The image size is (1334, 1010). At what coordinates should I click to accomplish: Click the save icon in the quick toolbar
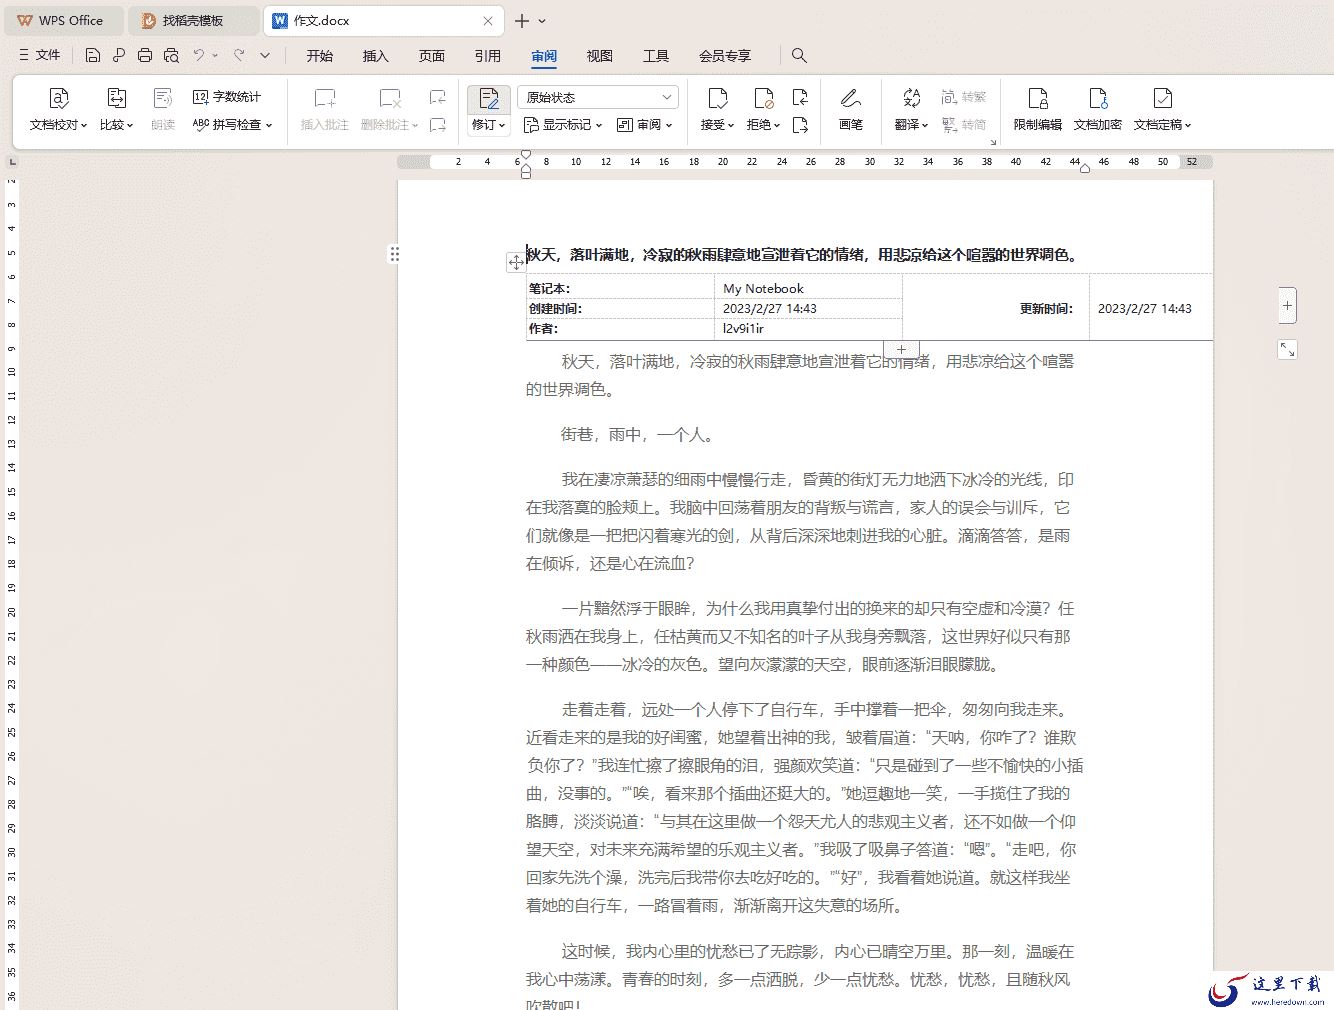93,55
